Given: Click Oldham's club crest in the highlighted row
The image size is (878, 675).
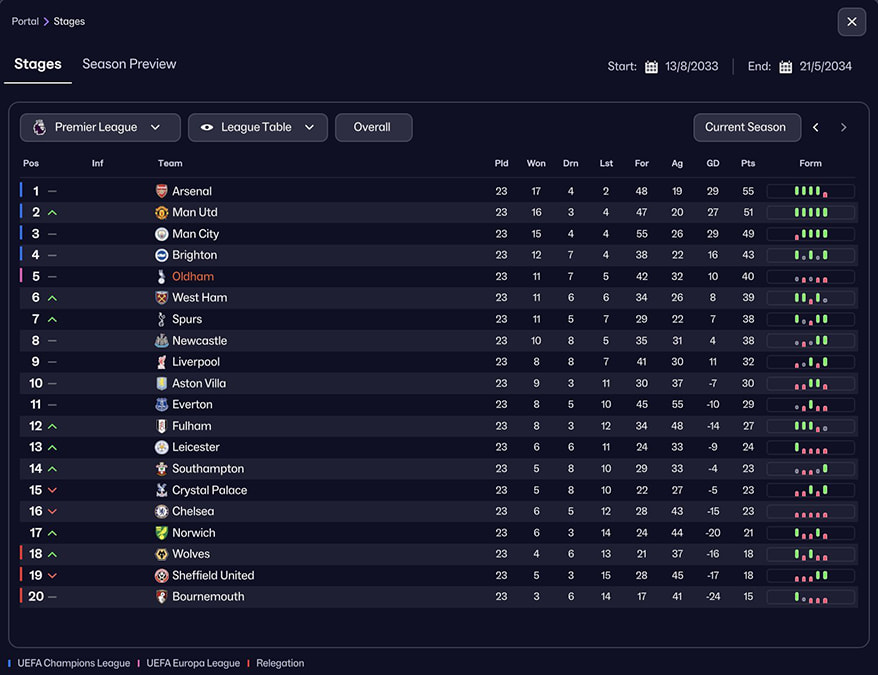Looking at the screenshot, I should pyautogui.click(x=161, y=276).
